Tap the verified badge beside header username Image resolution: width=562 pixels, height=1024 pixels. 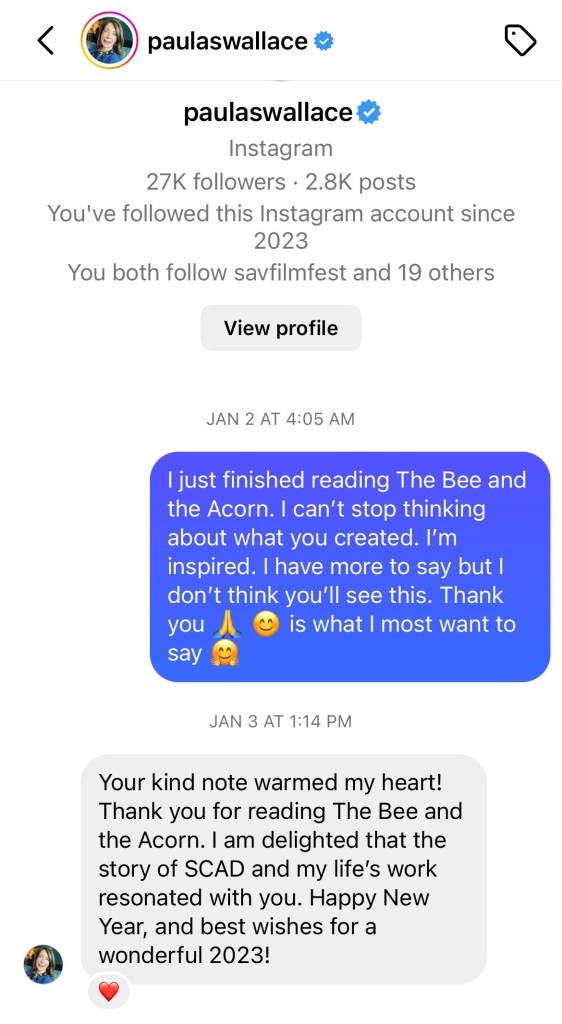coord(324,42)
